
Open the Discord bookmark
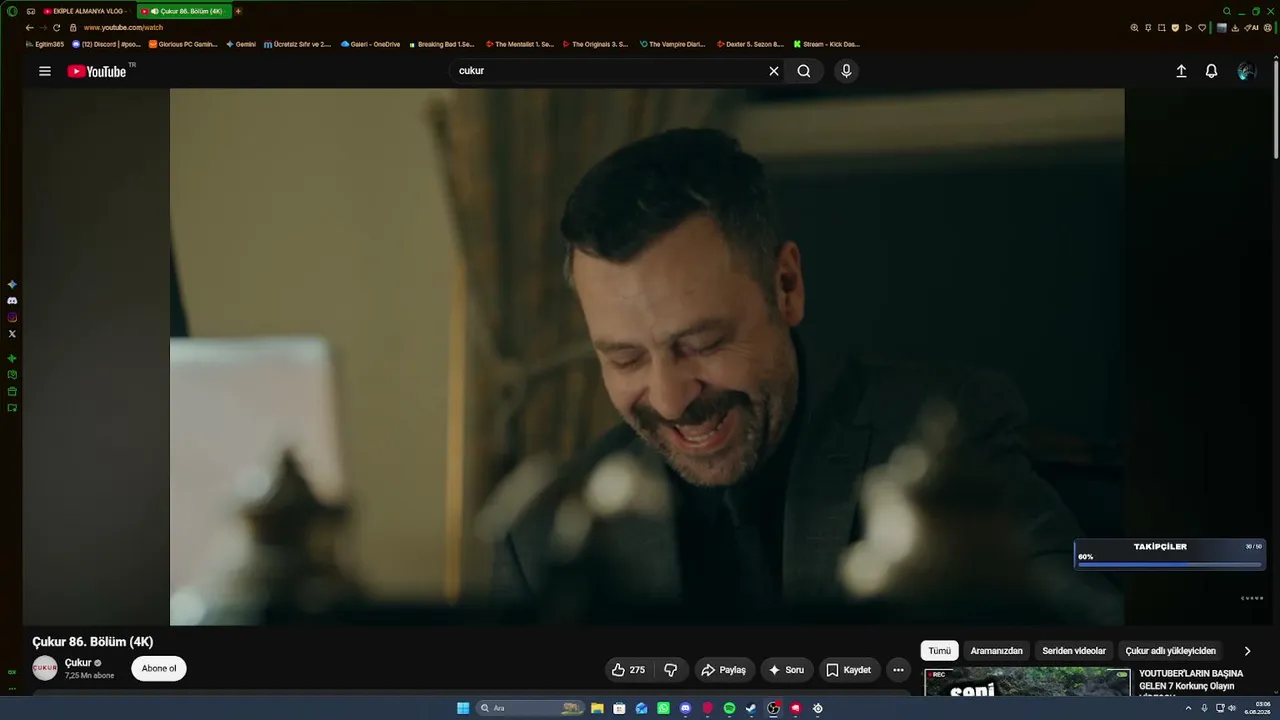107,44
